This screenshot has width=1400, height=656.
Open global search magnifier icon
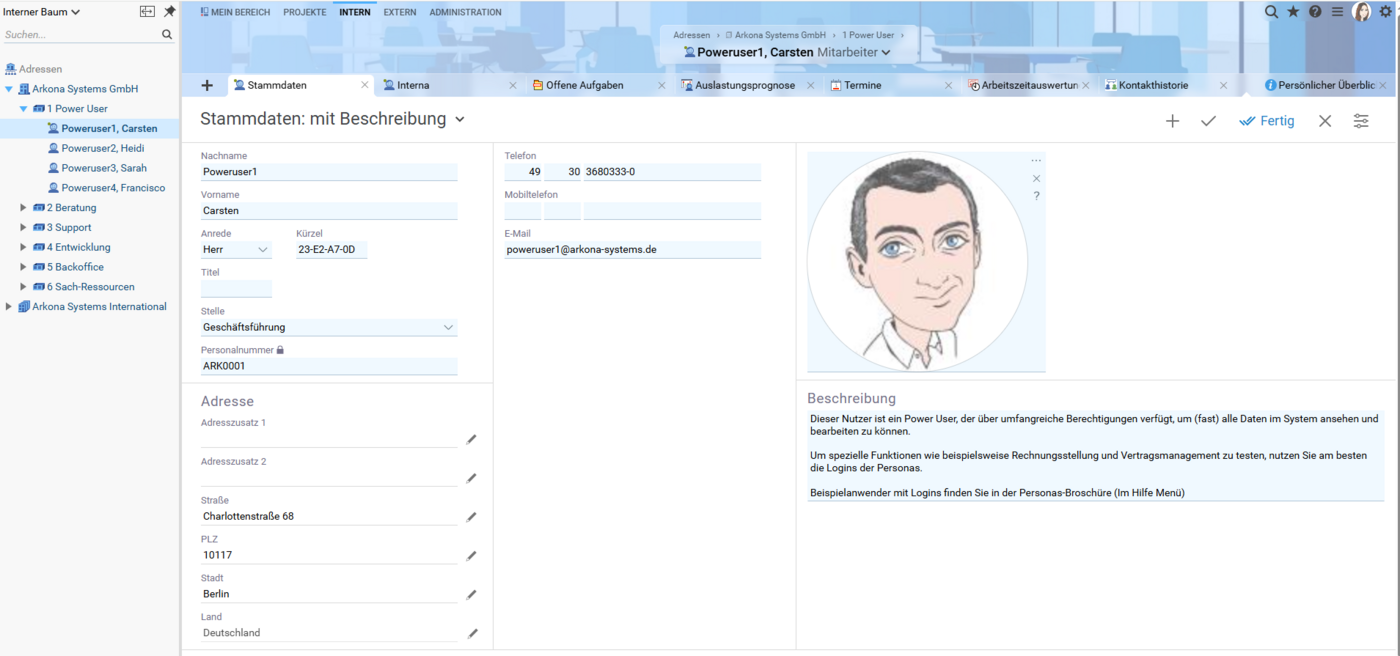1271,12
